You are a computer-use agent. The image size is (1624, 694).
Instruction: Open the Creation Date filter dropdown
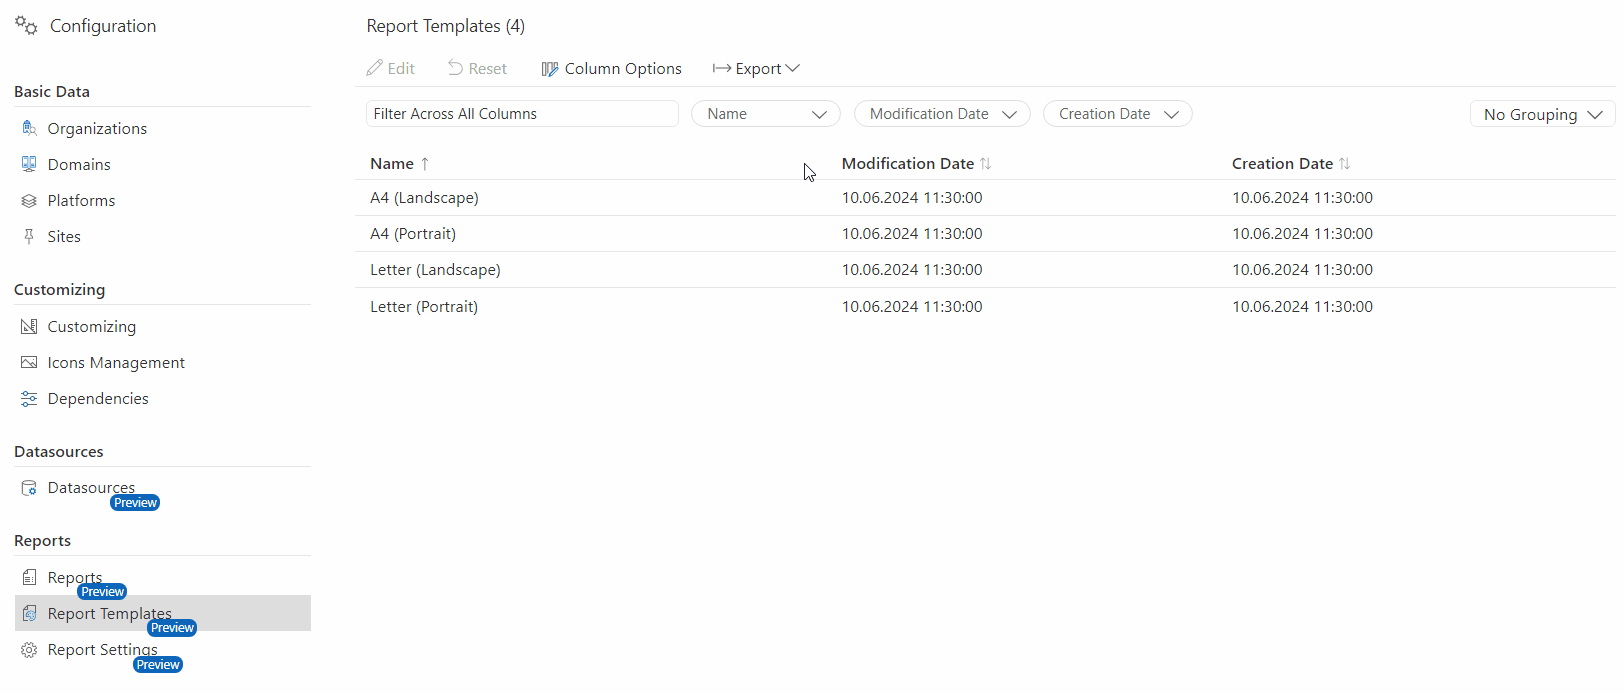click(1118, 114)
